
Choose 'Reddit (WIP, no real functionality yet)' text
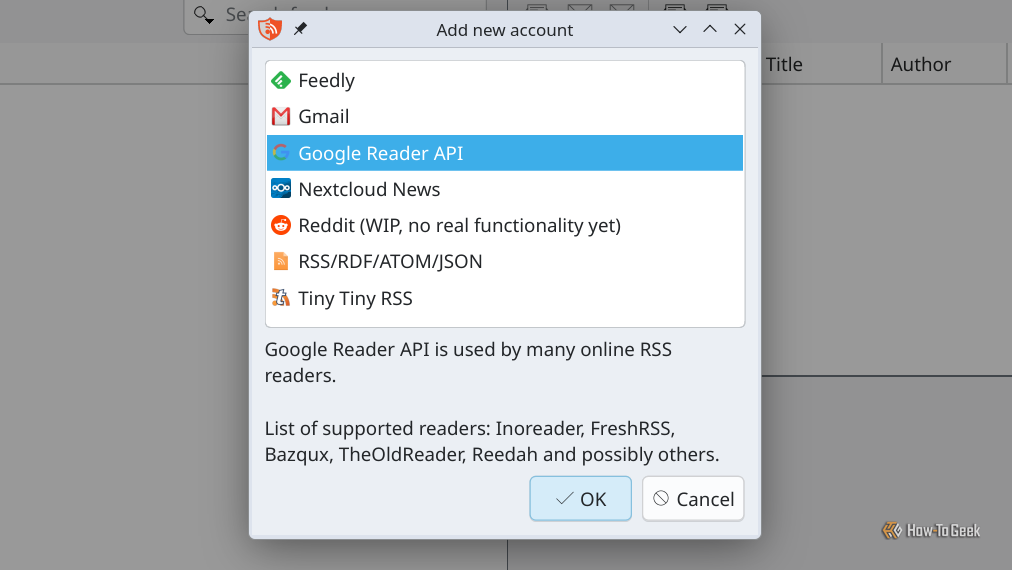[x=459, y=226]
